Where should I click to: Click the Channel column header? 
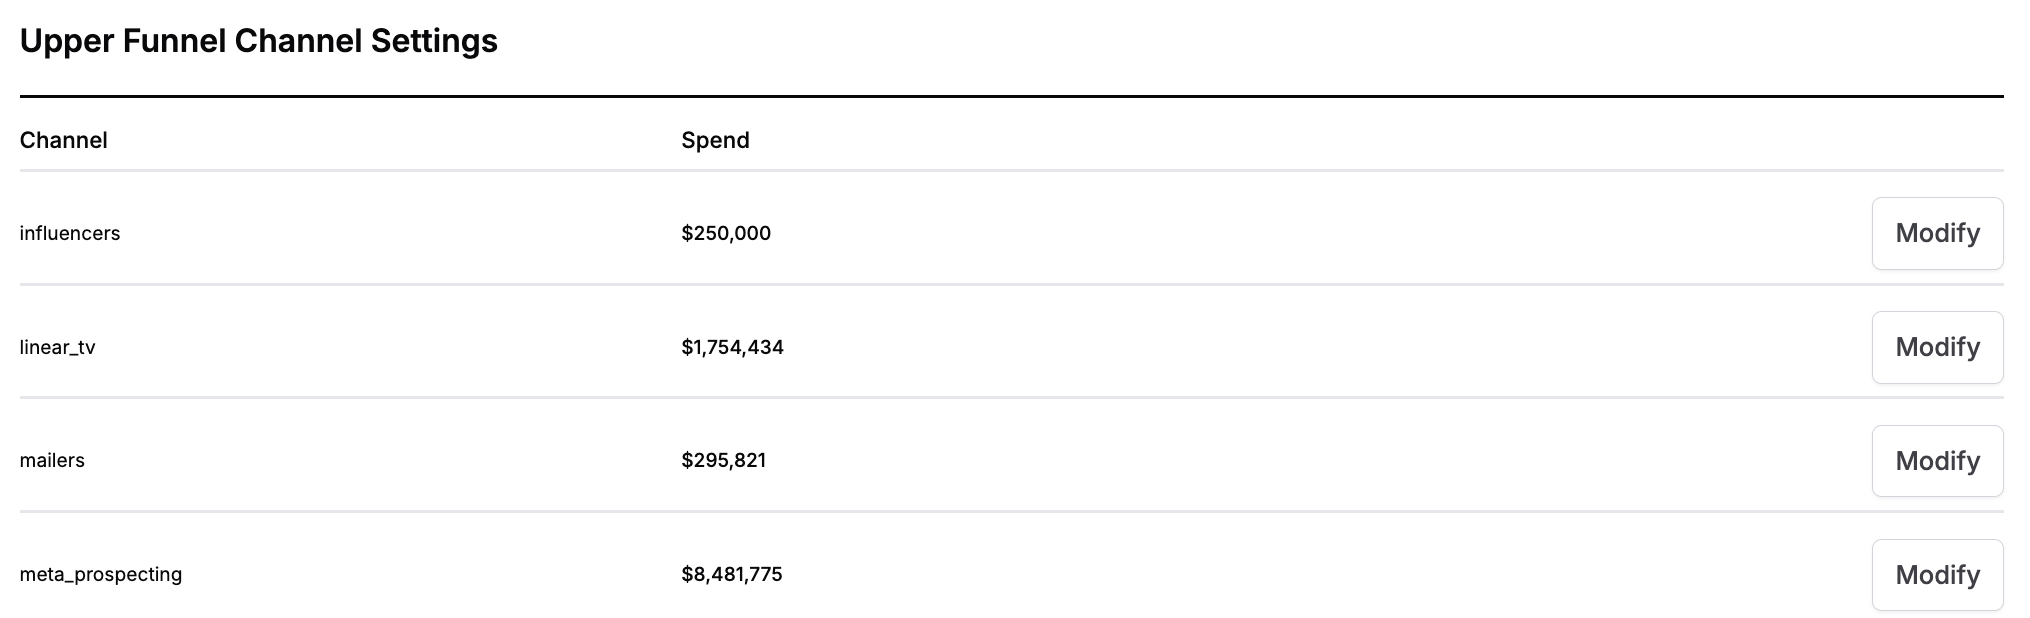pos(64,140)
